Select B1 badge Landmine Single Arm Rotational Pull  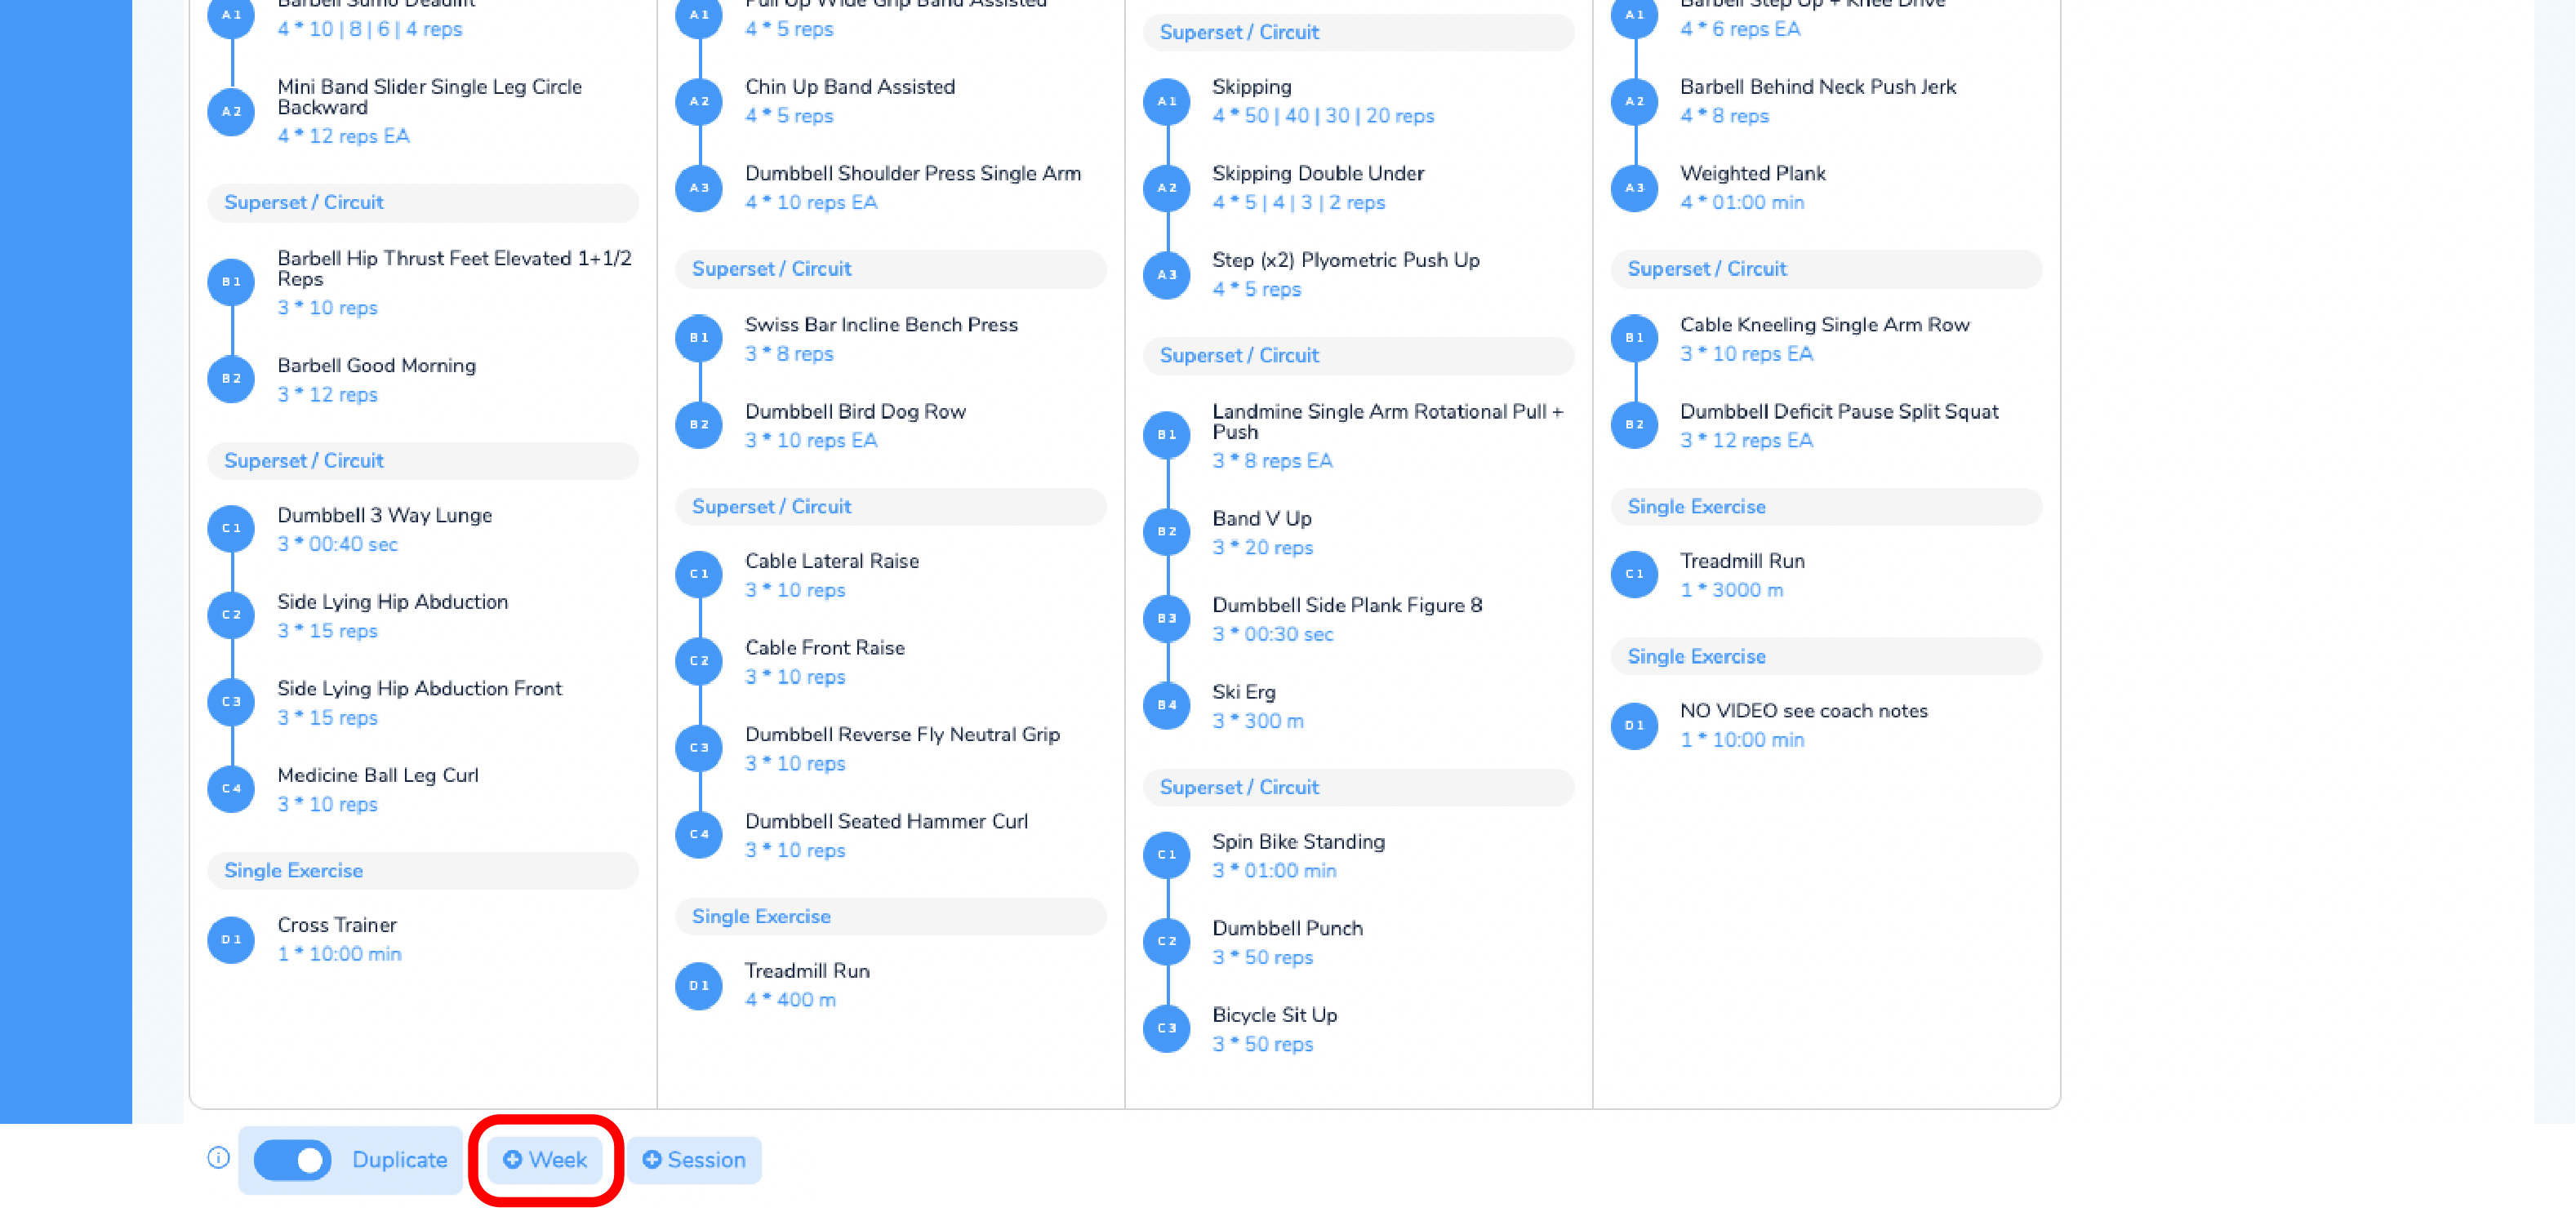tap(1167, 435)
